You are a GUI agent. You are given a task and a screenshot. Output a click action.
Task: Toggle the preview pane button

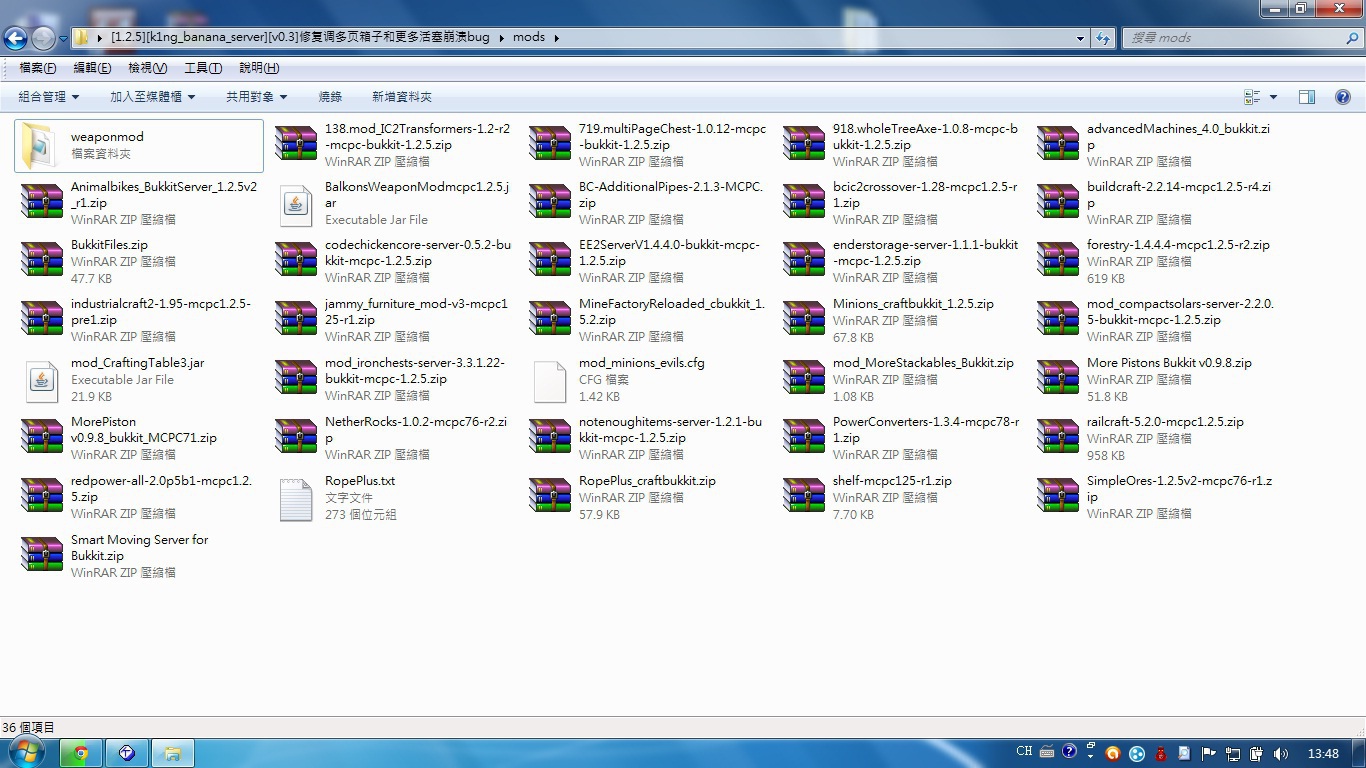1306,97
